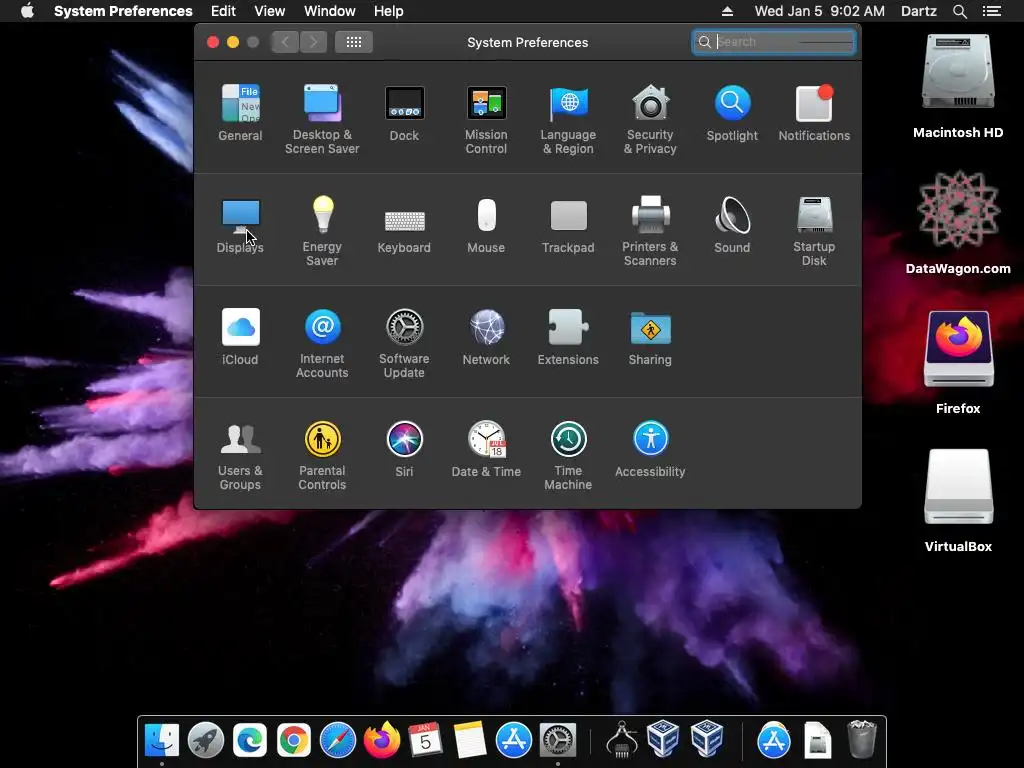This screenshot has height=768, width=1024.
Task: Select the DataWagon.com desktop icon
Action: (x=958, y=222)
